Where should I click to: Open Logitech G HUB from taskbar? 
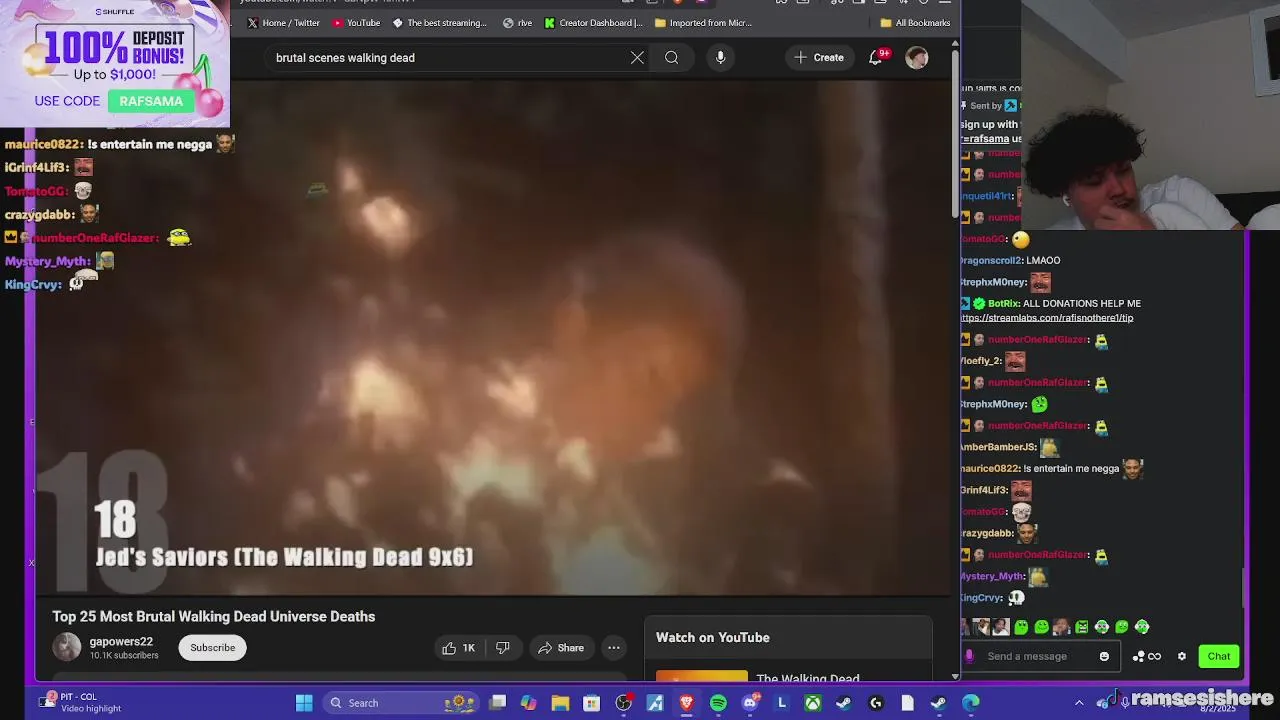(x=876, y=703)
